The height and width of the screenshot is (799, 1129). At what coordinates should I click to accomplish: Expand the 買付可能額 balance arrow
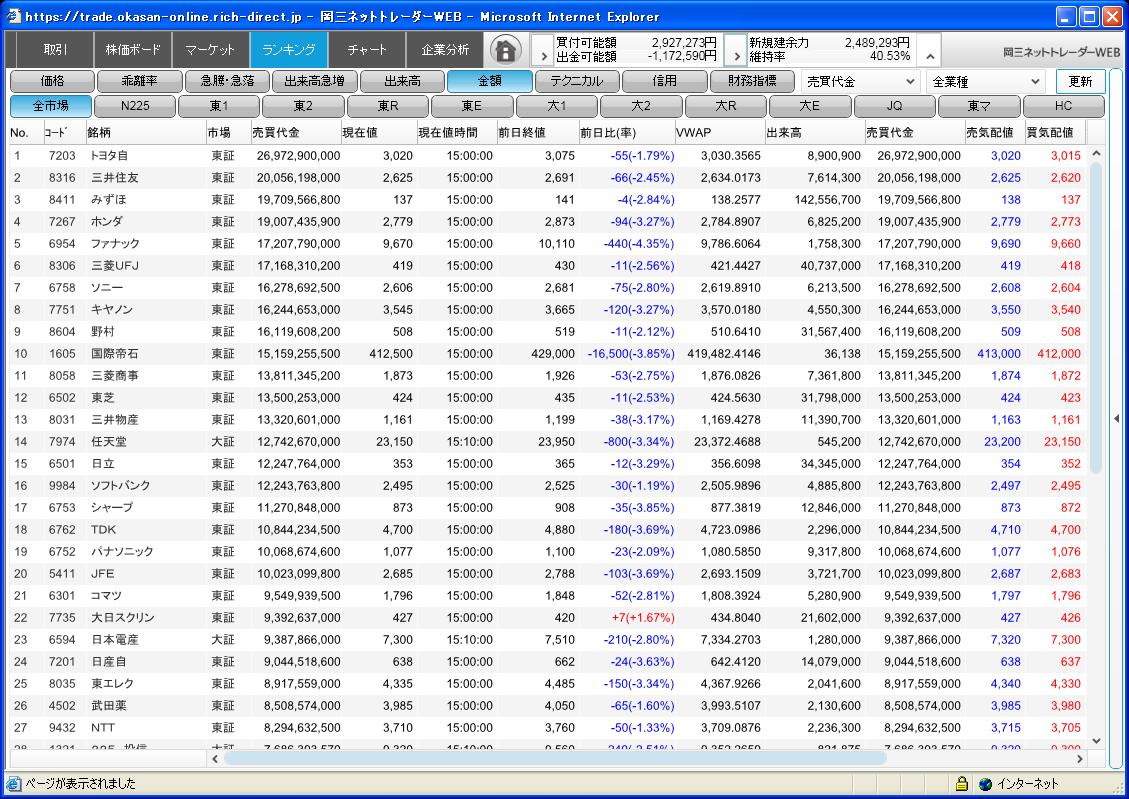click(541, 50)
